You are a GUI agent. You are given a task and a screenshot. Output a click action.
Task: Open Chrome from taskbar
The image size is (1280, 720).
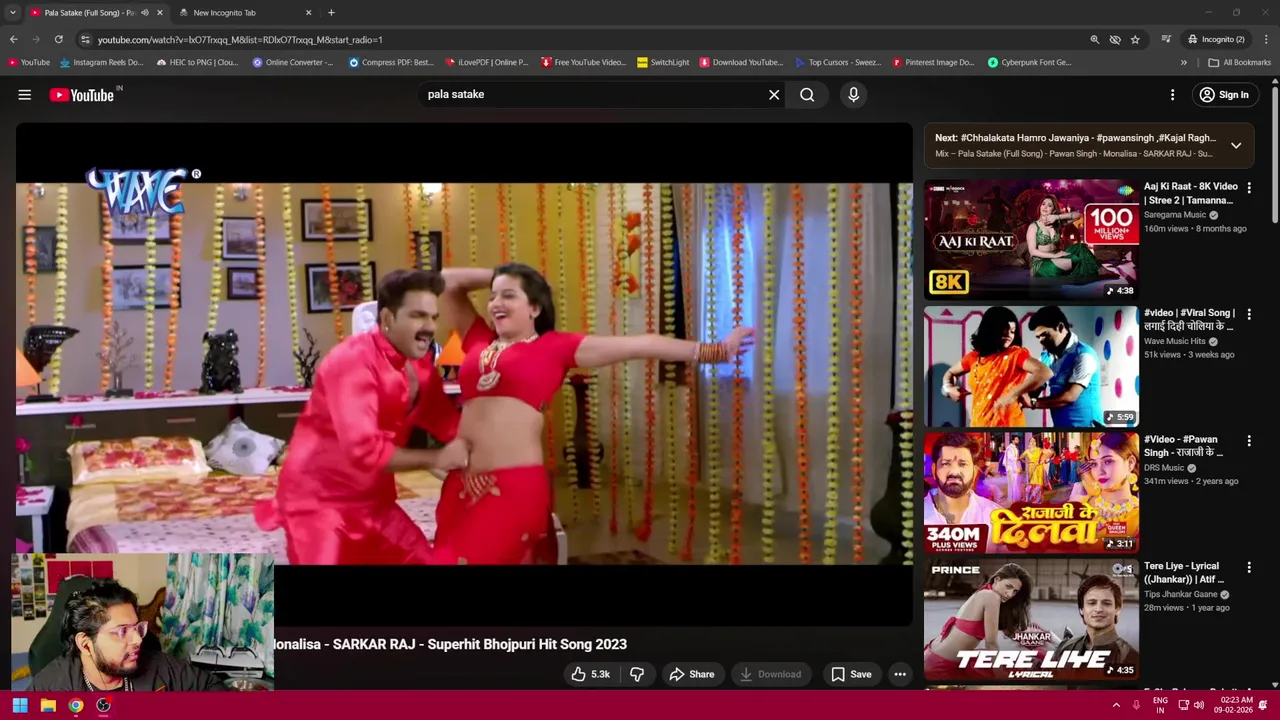pos(76,705)
